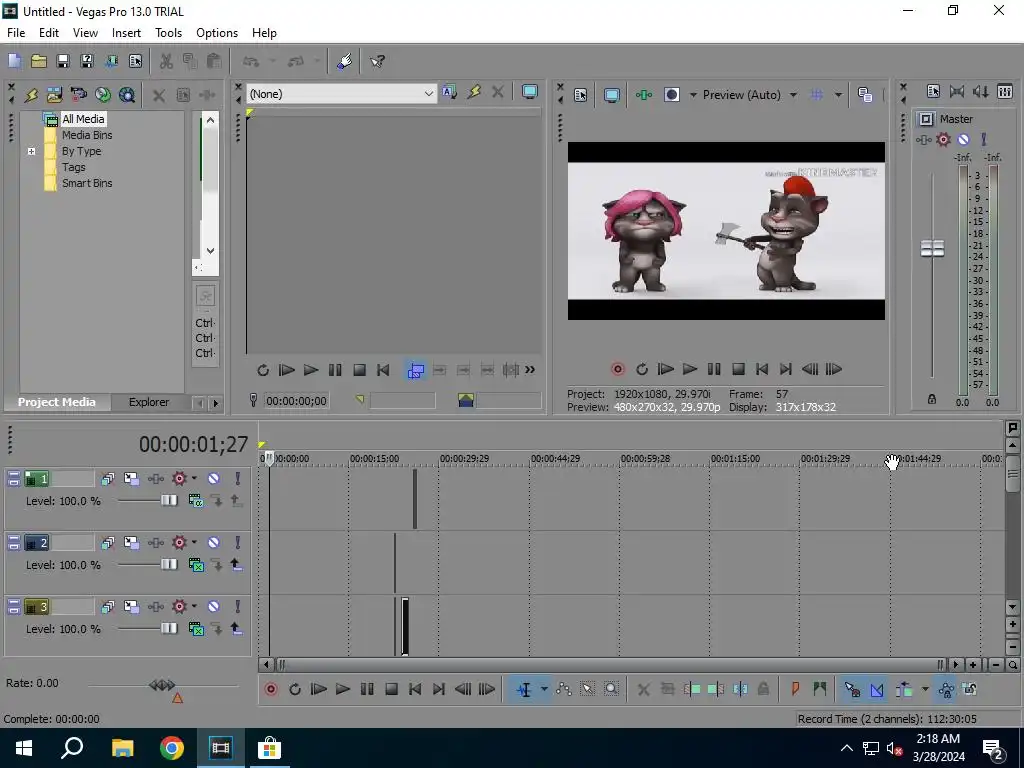Image resolution: width=1024 pixels, height=768 pixels.
Task: Adjust track 1 Level slider
Action: pyautogui.click(x=168, y=501)
